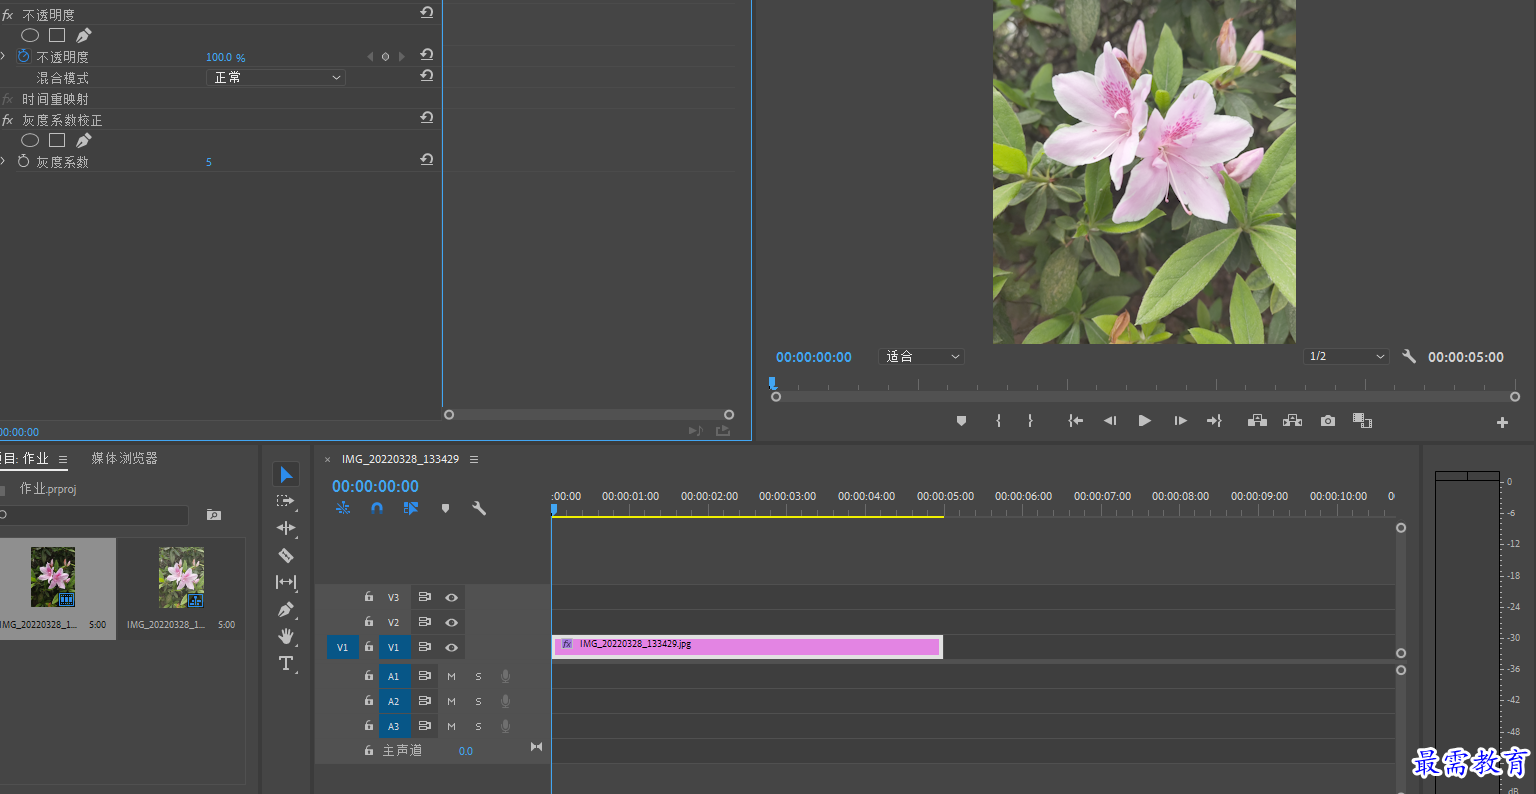The width and height of the screenshot is (1536, 794).
Task: Export frame with camera icon
Action: coord(1327,421)
